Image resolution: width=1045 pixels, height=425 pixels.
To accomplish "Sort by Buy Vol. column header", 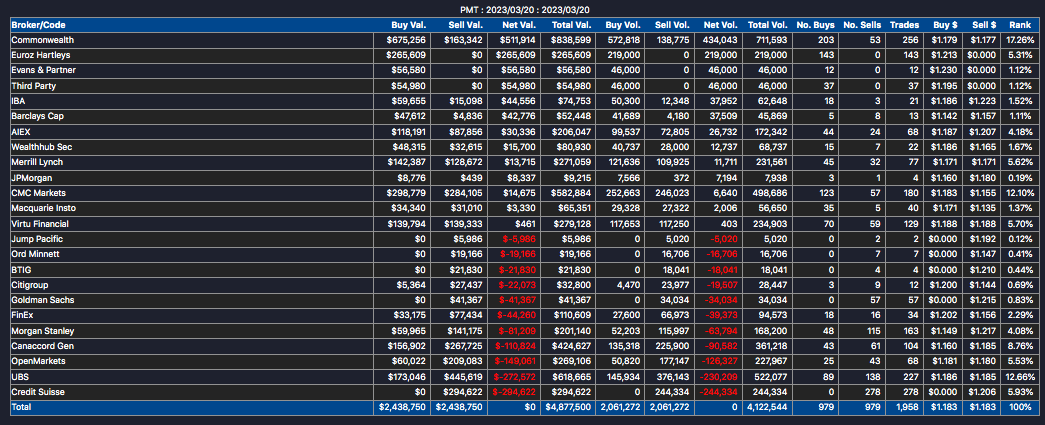I will [623, 25].
